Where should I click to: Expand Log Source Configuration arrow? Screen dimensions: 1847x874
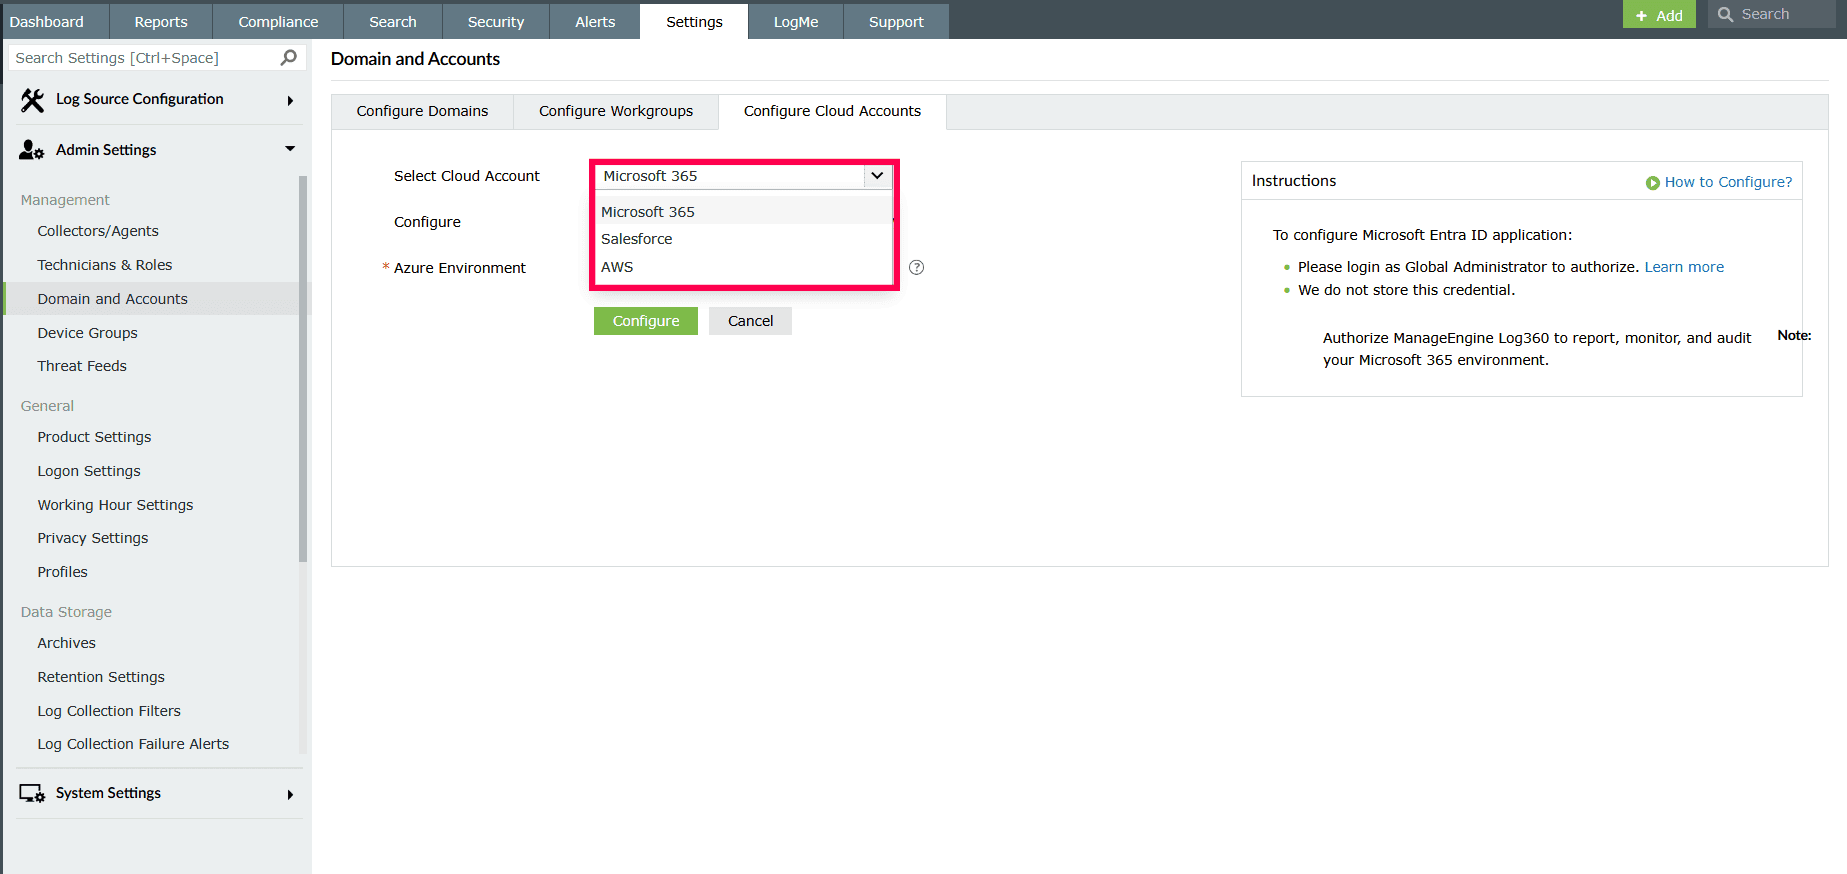(x=290, y=100)
